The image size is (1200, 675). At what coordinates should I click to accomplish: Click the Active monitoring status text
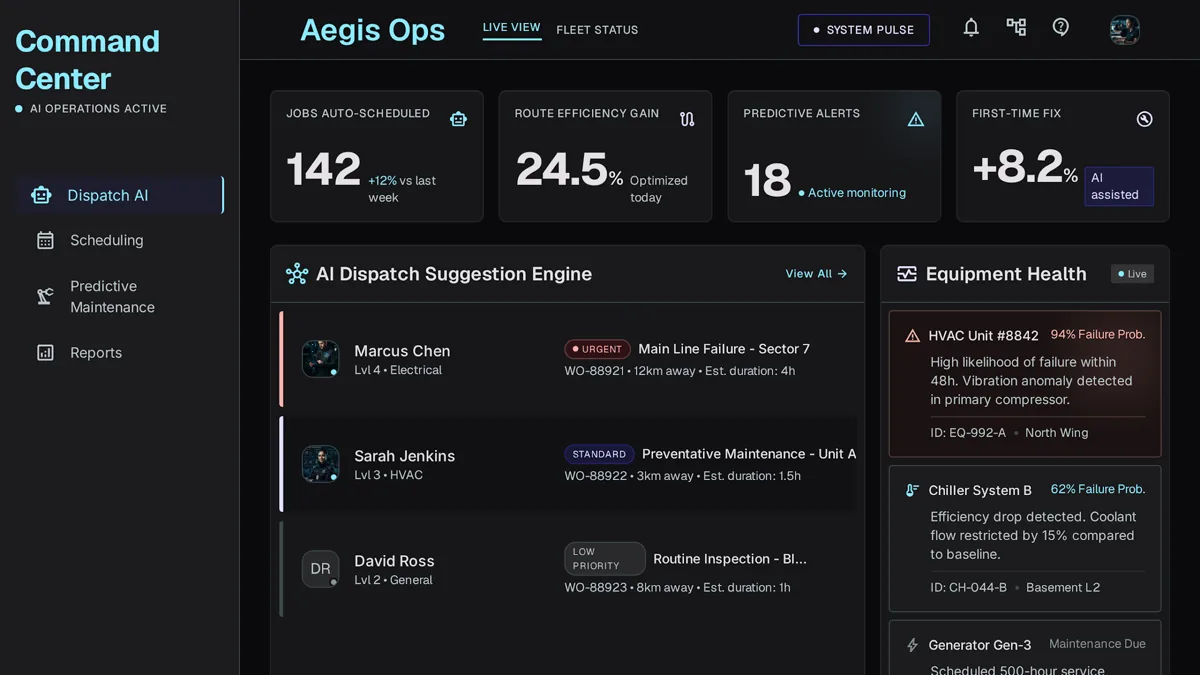(x=852, y=193)
